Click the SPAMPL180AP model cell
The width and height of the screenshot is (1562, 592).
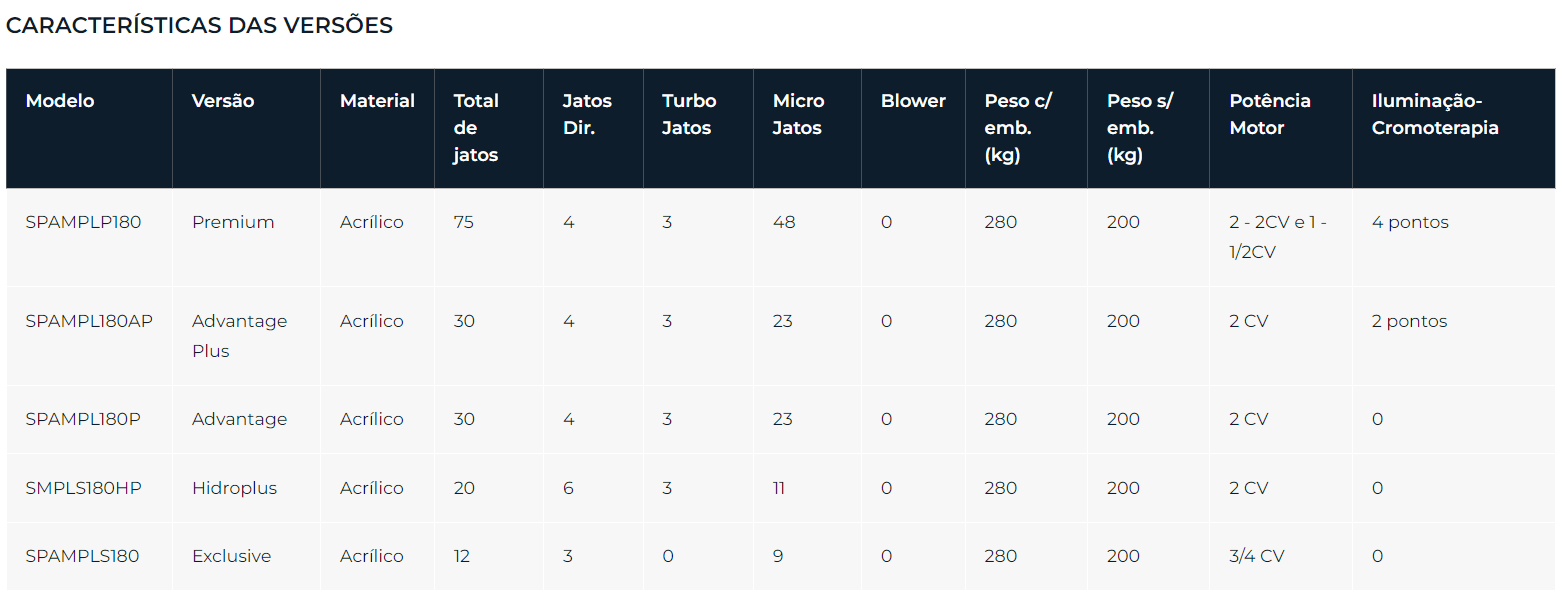click(89, 336)
